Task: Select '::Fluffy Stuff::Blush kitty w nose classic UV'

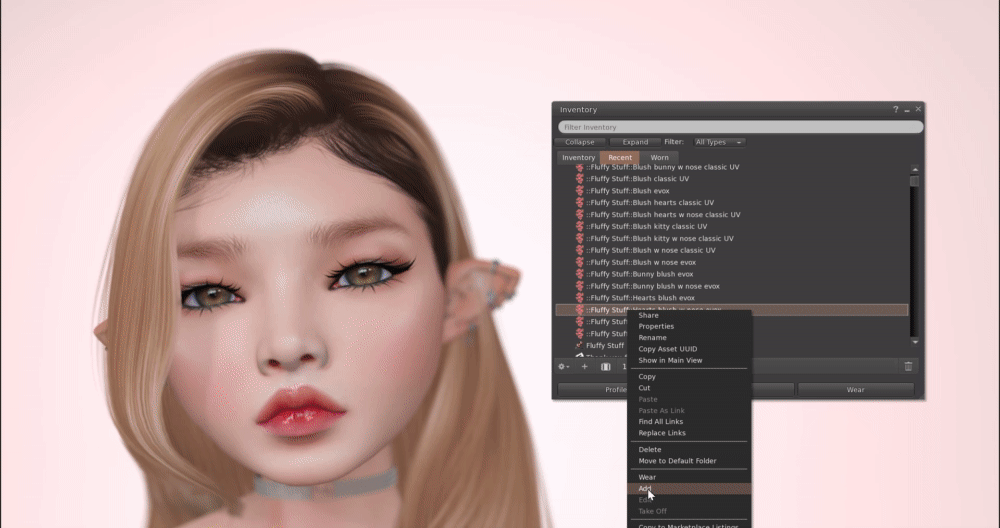Action: (x=659, y=238)
